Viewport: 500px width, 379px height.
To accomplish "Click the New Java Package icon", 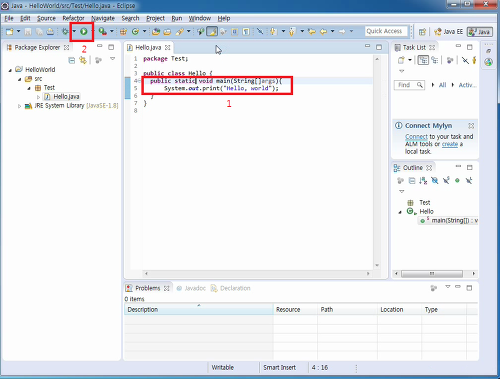I will coord(123,32).
